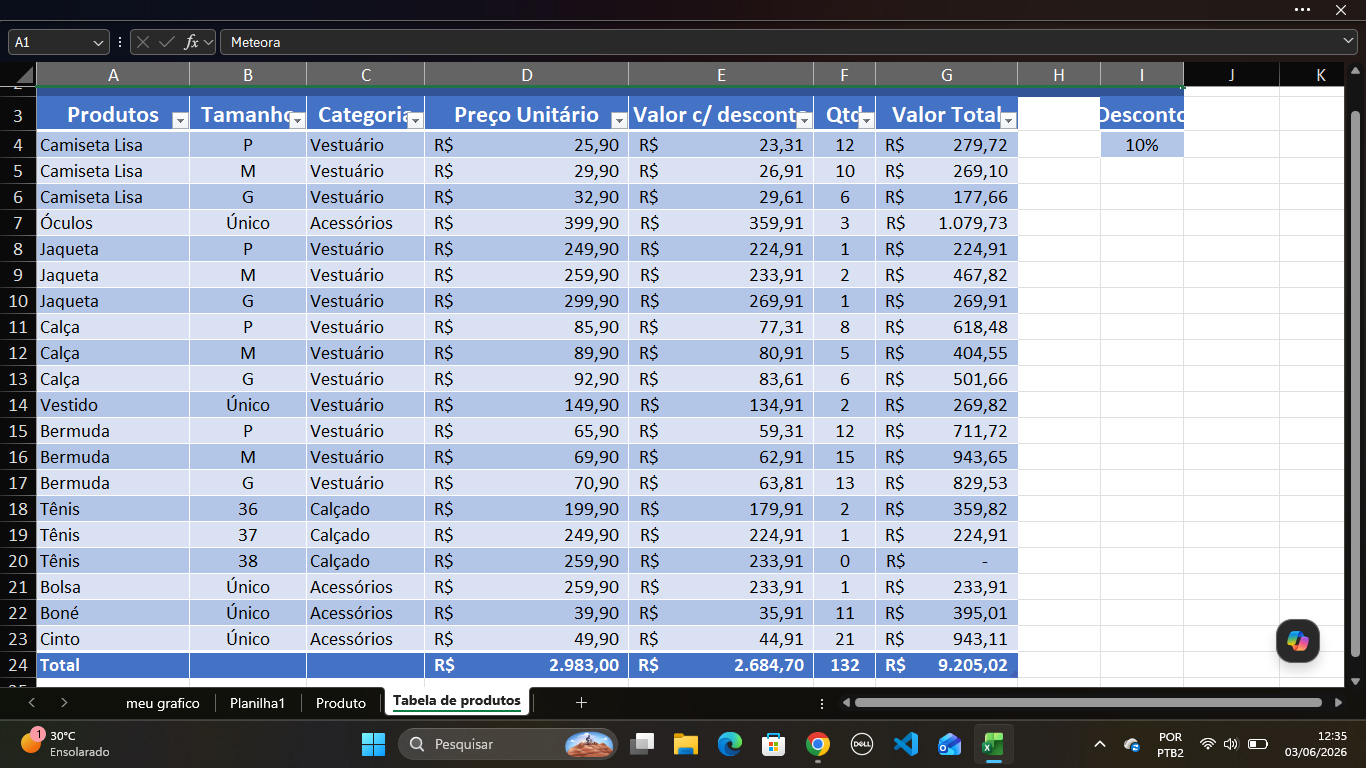Launch Microsoft Edge from the taskbar

(729, 744)
